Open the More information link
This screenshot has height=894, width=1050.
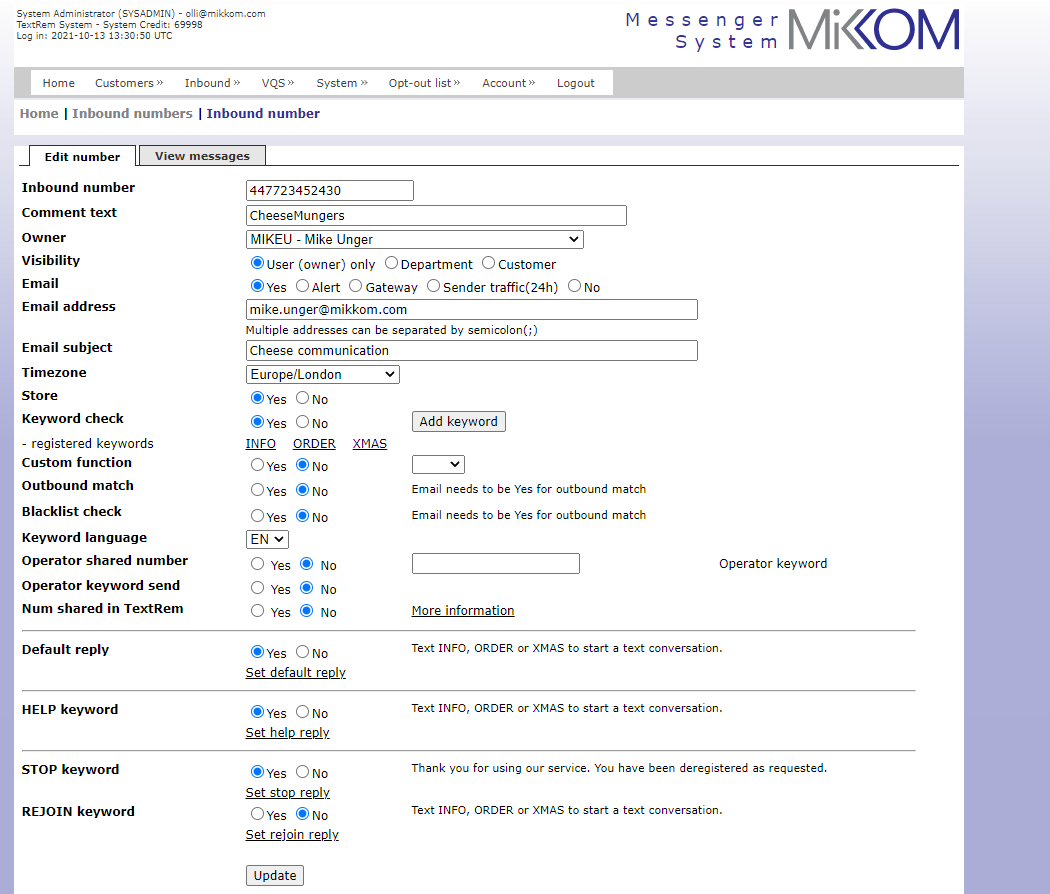click(462, 611)
